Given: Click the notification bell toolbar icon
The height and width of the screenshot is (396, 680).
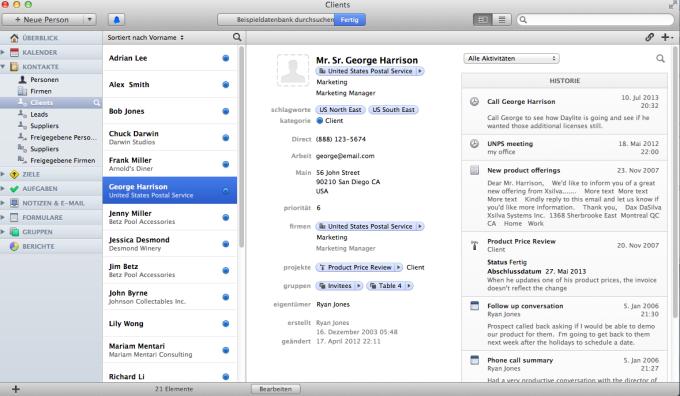Looking at the screenshot, I should tap(116, 20).
